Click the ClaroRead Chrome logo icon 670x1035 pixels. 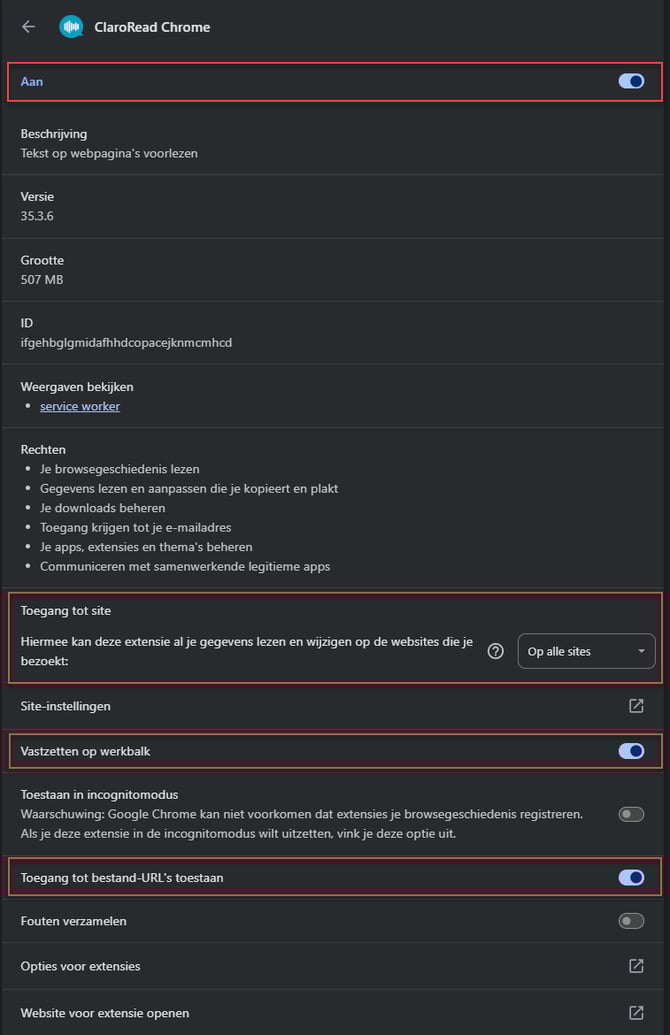71,27
